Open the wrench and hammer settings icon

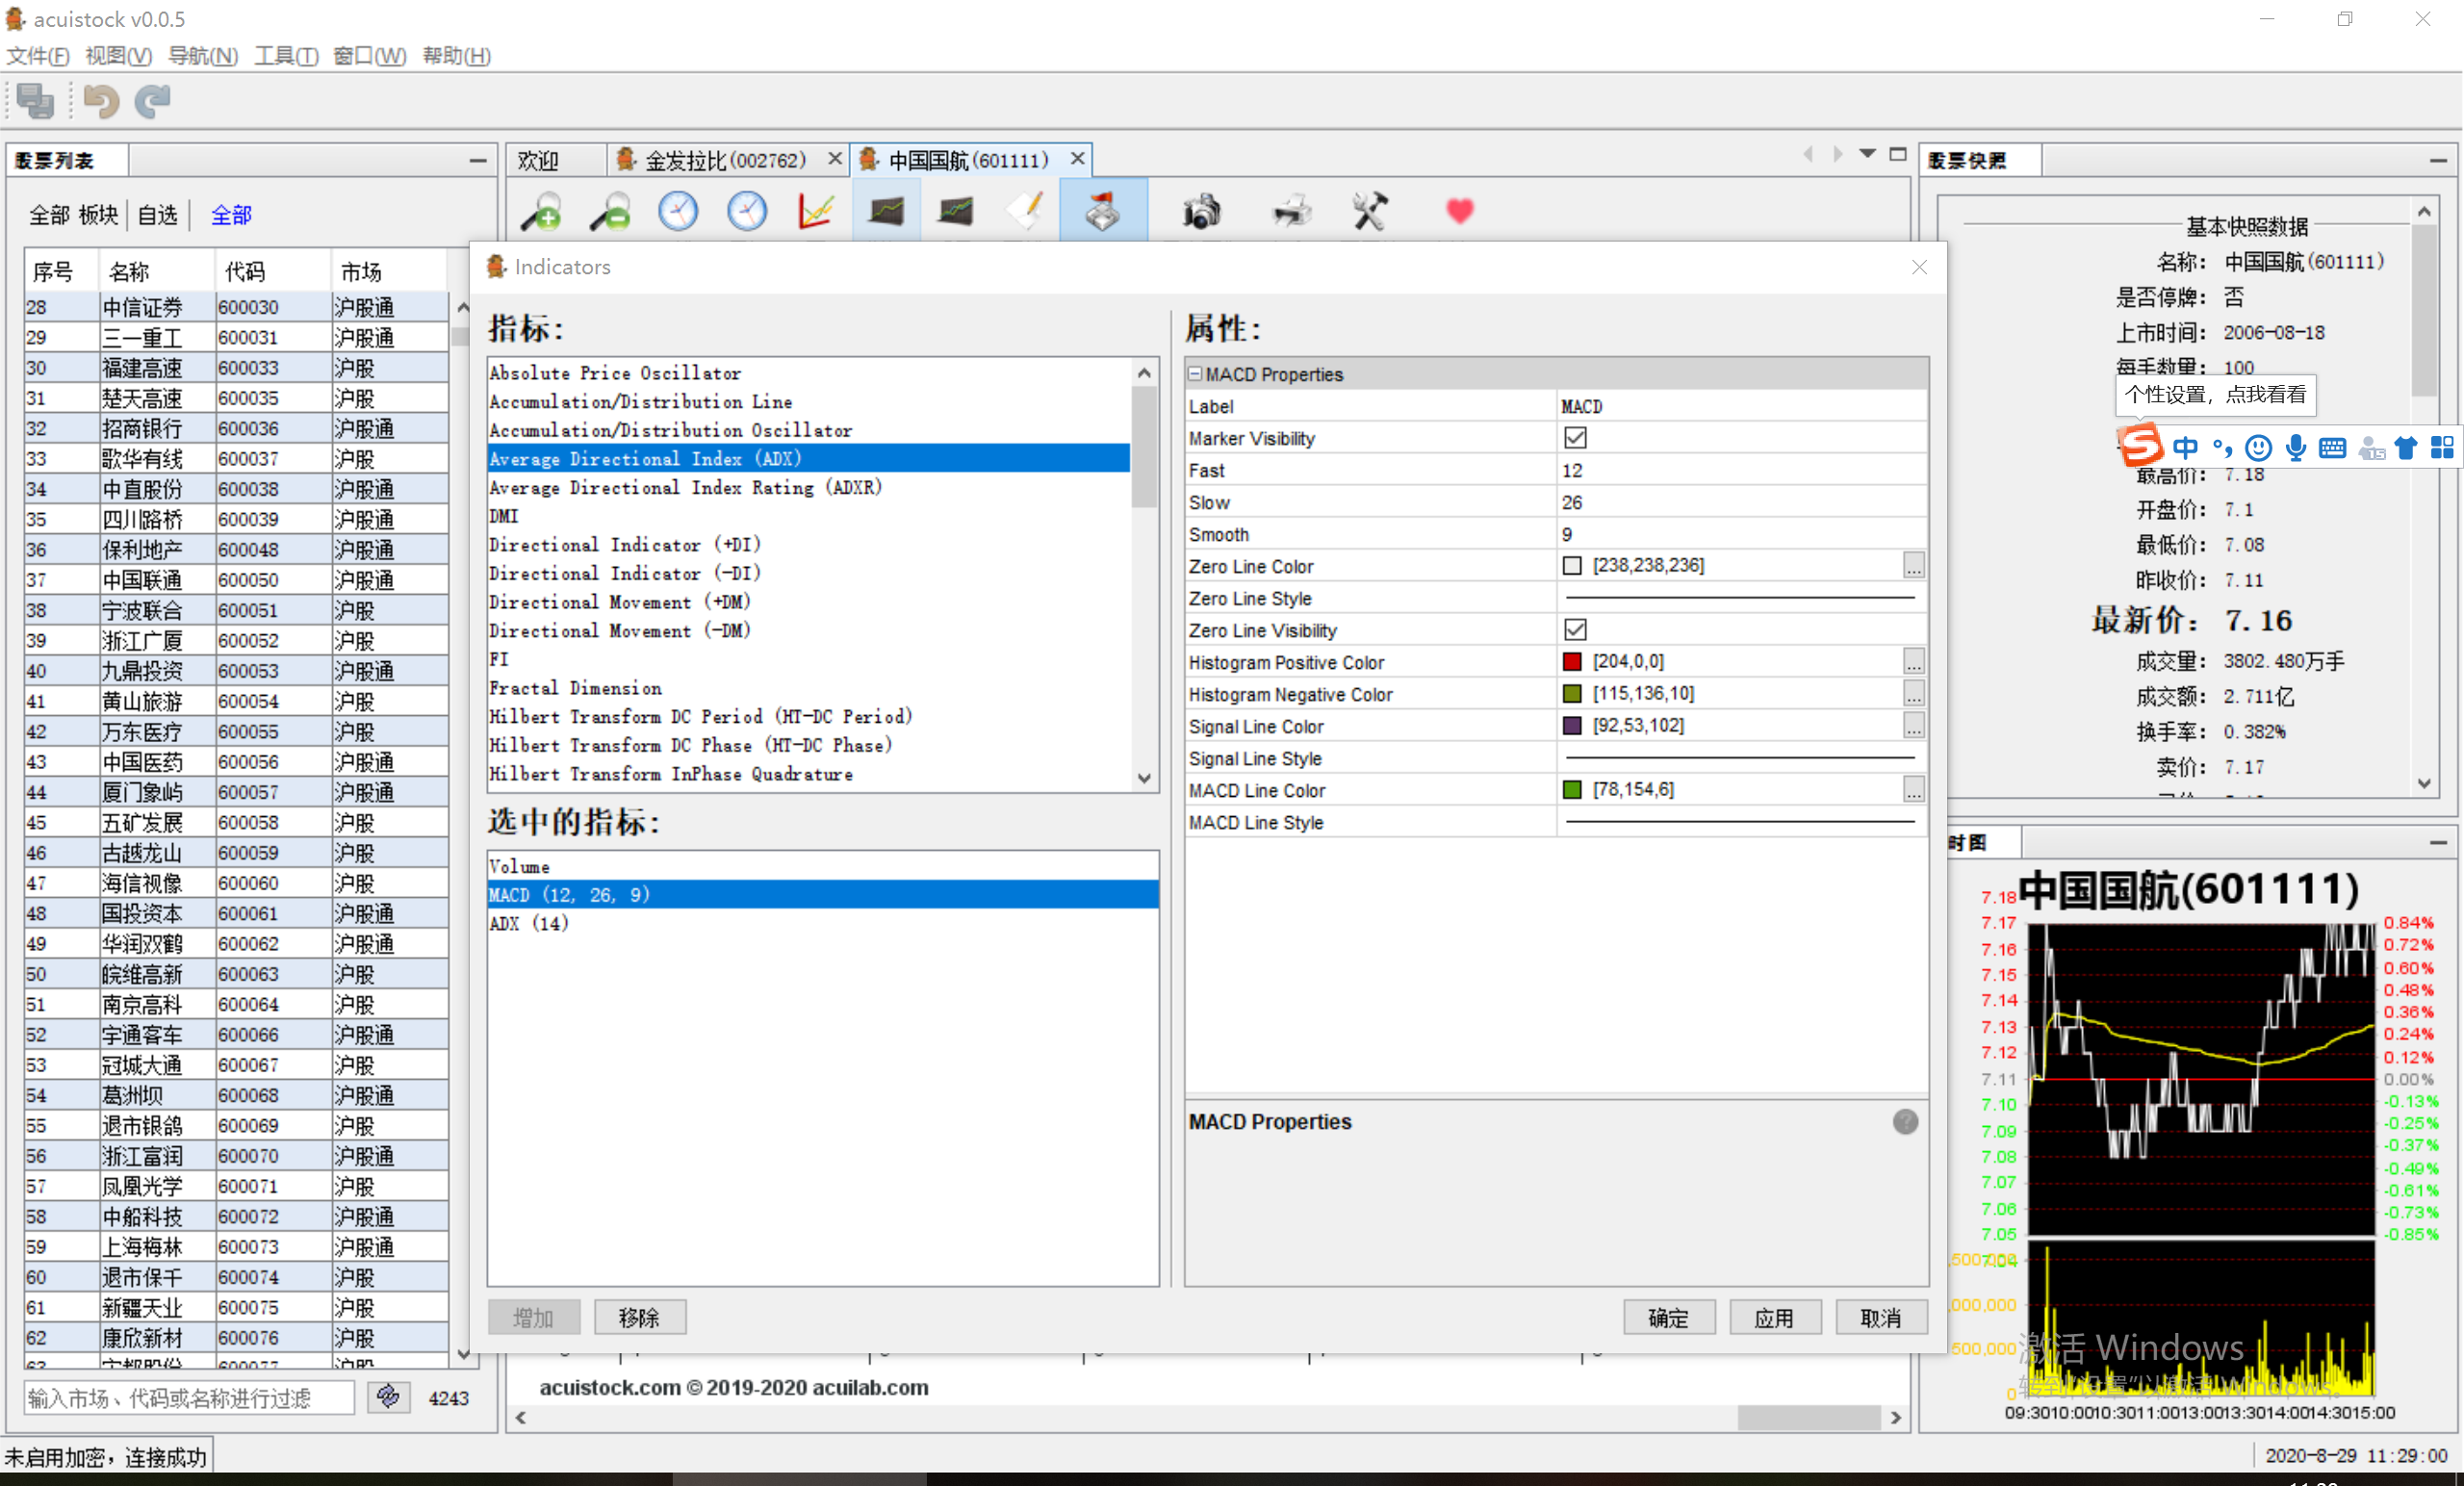[1369, 211]
